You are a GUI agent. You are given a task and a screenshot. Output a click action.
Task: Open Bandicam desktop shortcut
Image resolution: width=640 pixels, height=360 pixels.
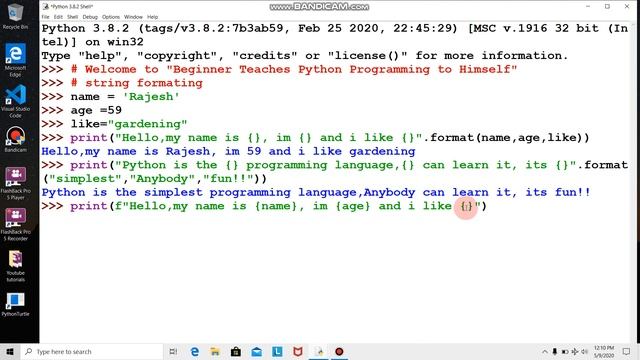coord(15,139)
